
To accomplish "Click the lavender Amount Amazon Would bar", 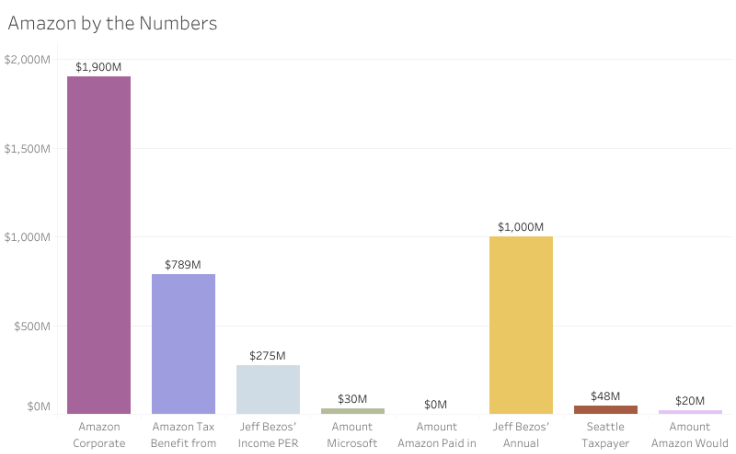I will [690, 412].
